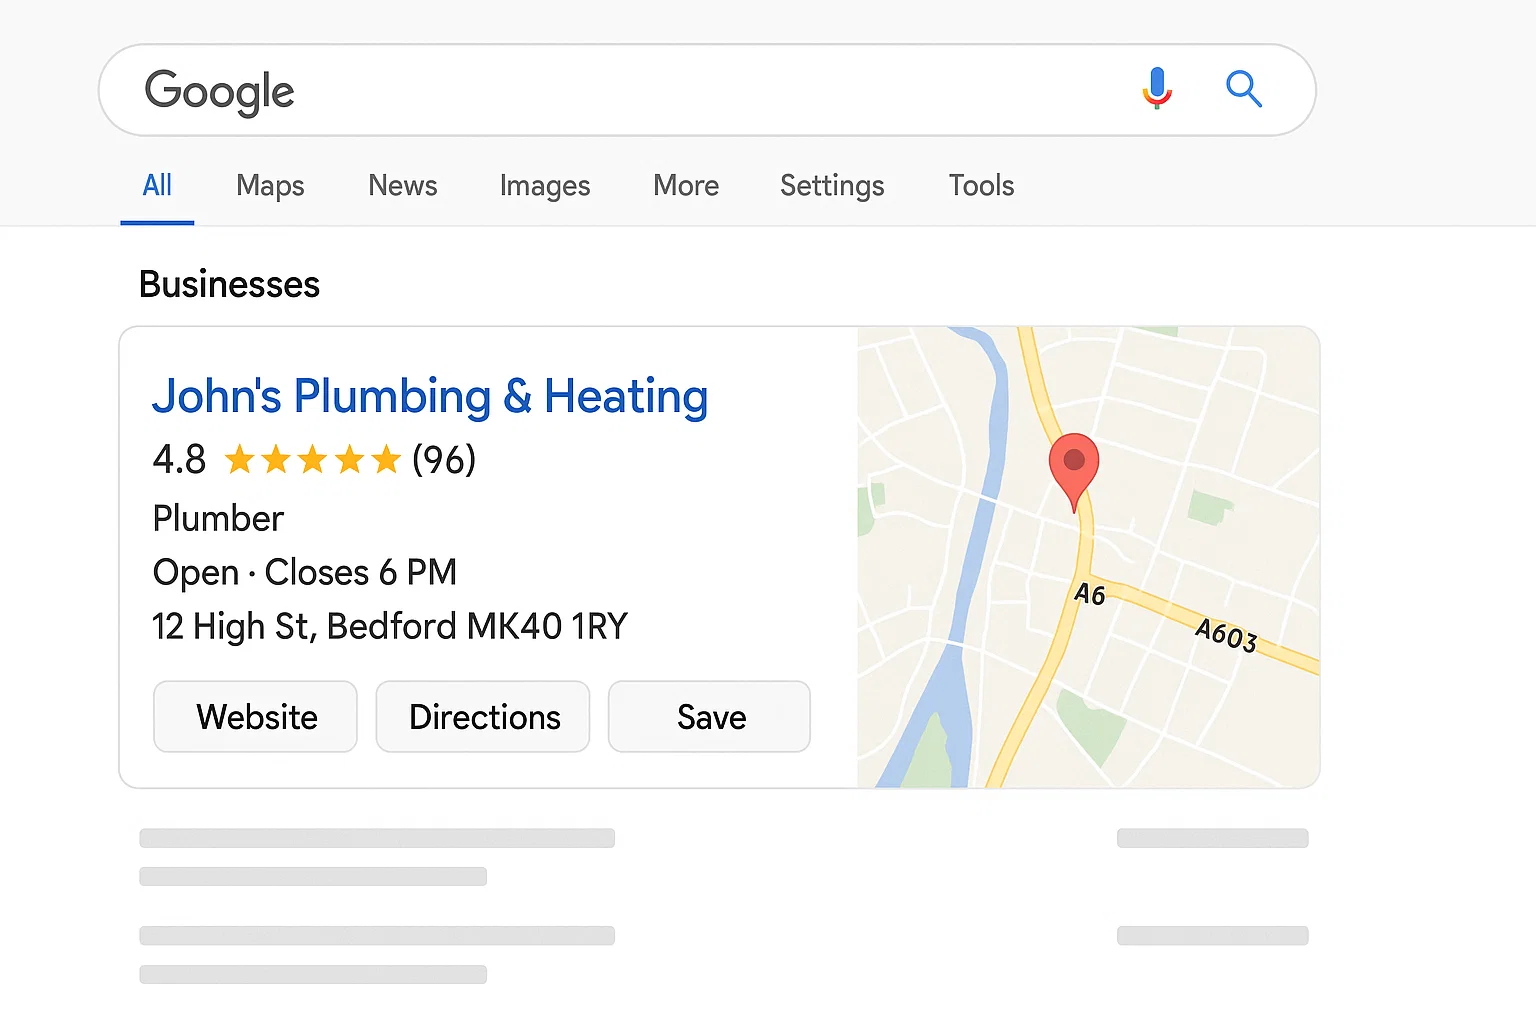Click the A603 road label on map
This screenshot has width=1536, height=1024.
click(x=1225, y=634)
